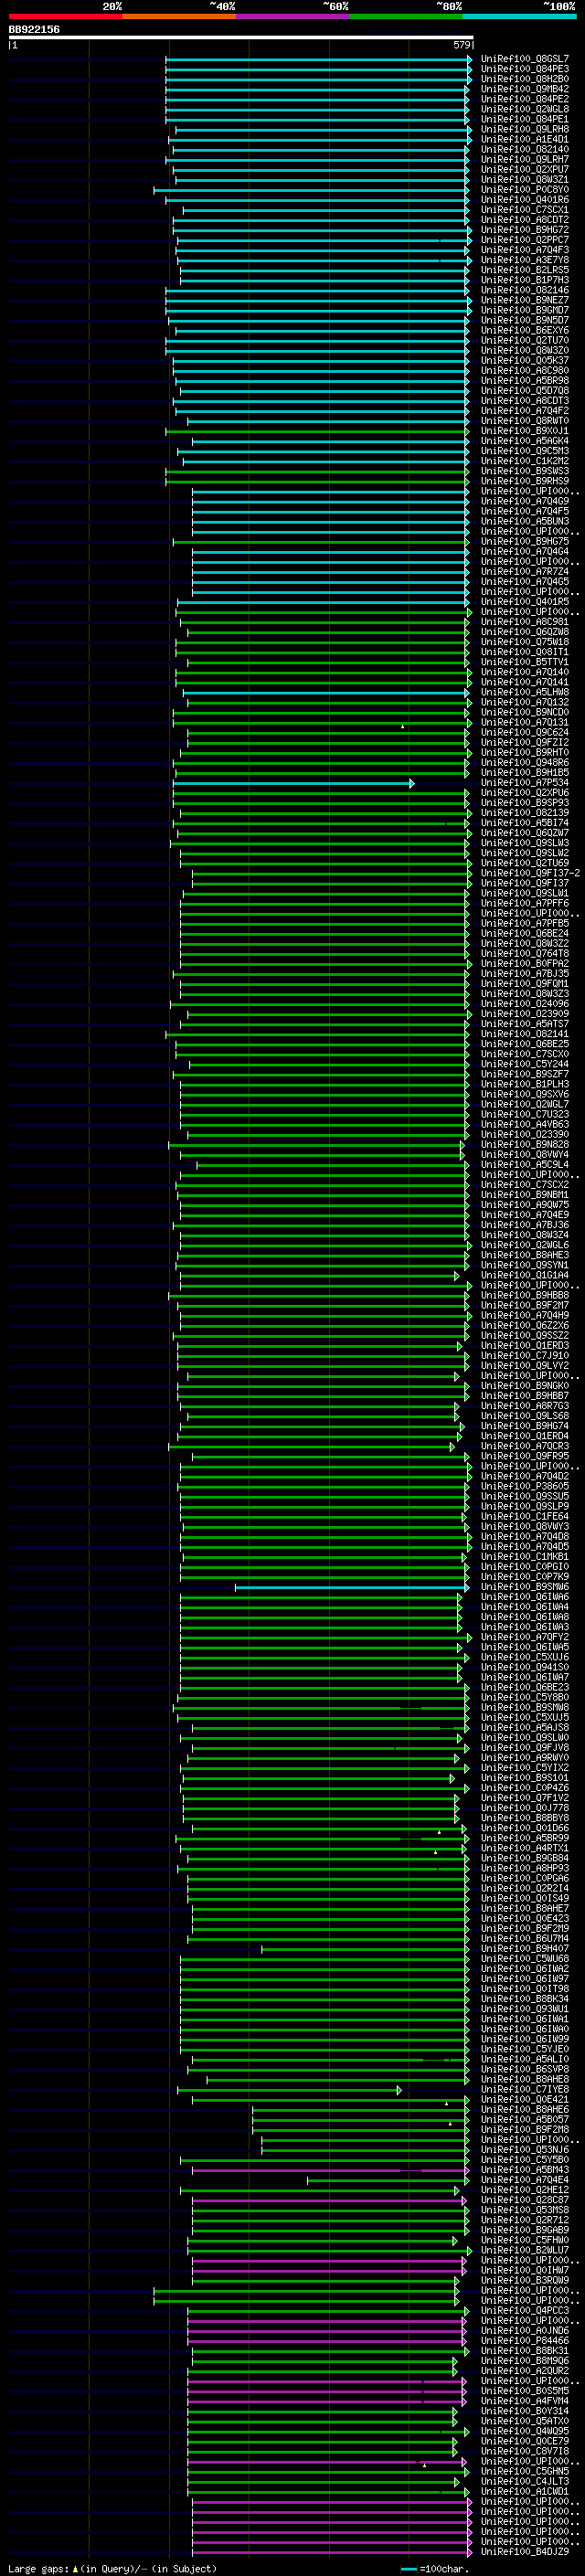Open the UniRef100_B9N828 entry
This screenshot has width=585, height=2576.
coord(525,1144)
